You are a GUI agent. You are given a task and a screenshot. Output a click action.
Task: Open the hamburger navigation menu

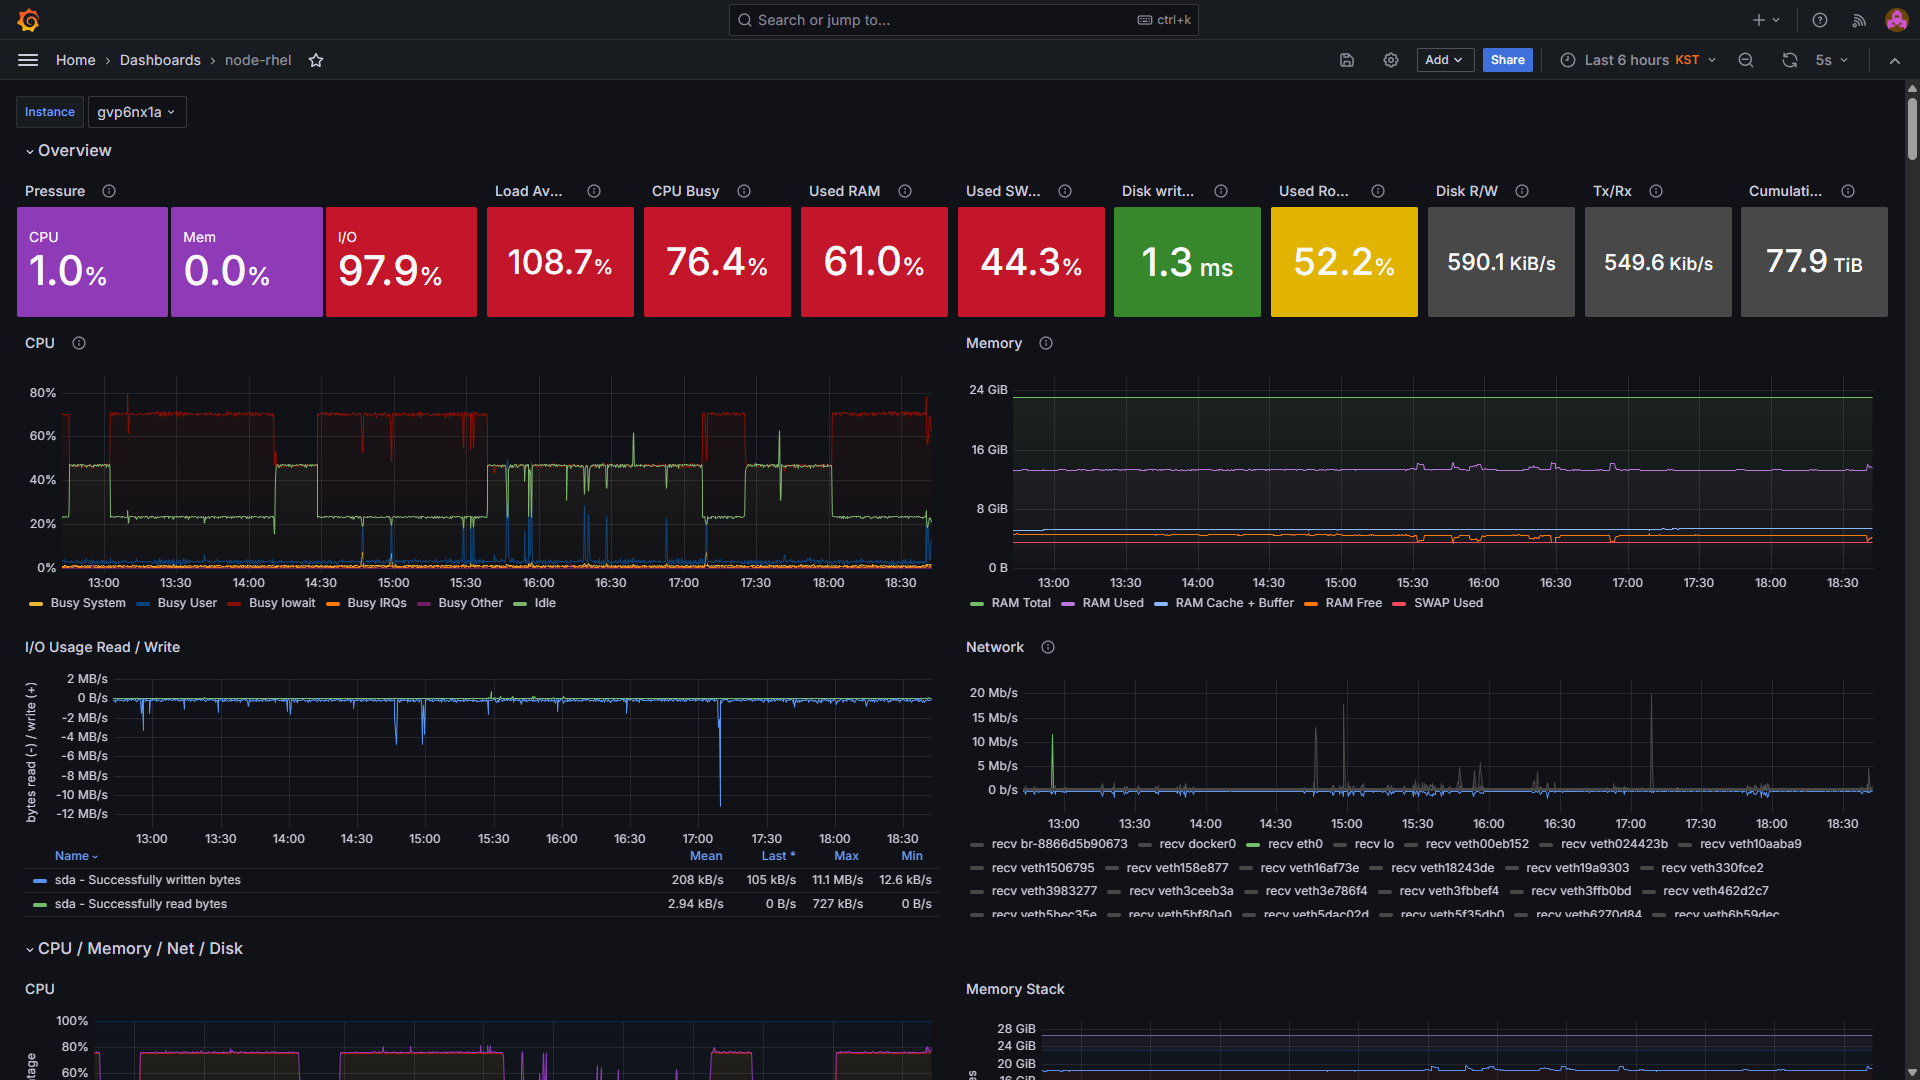pyautogui.click(x=28, y=60)
